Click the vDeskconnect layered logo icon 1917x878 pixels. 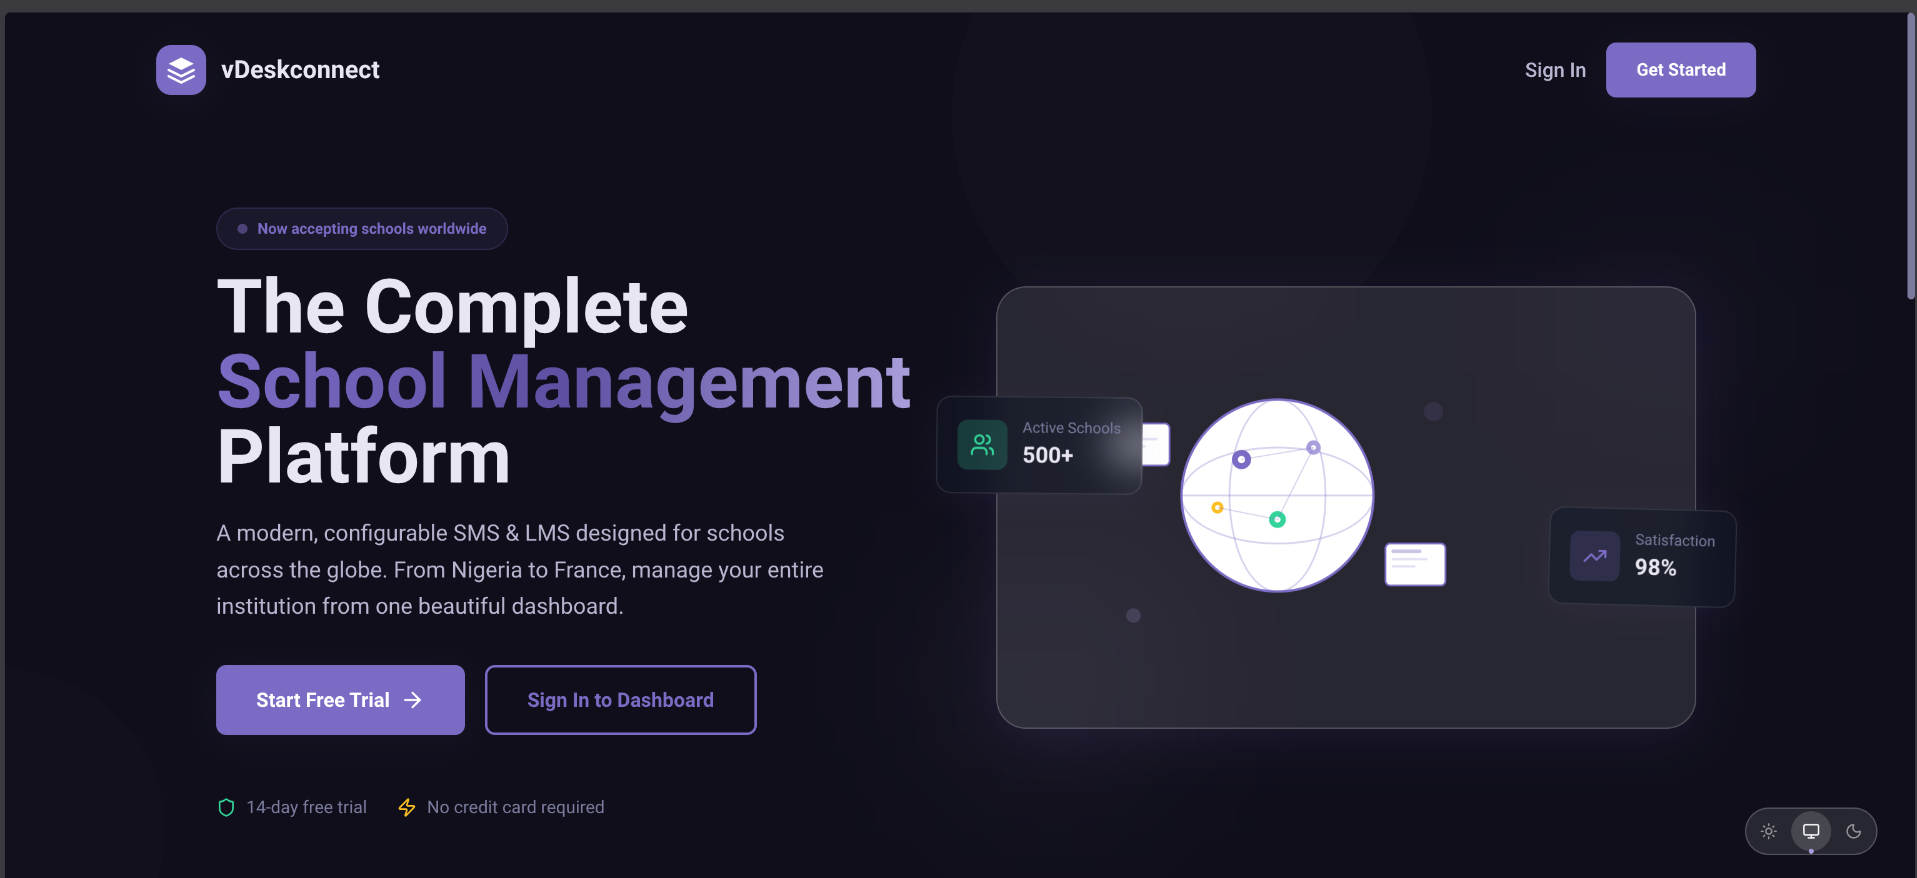[181, 70]
